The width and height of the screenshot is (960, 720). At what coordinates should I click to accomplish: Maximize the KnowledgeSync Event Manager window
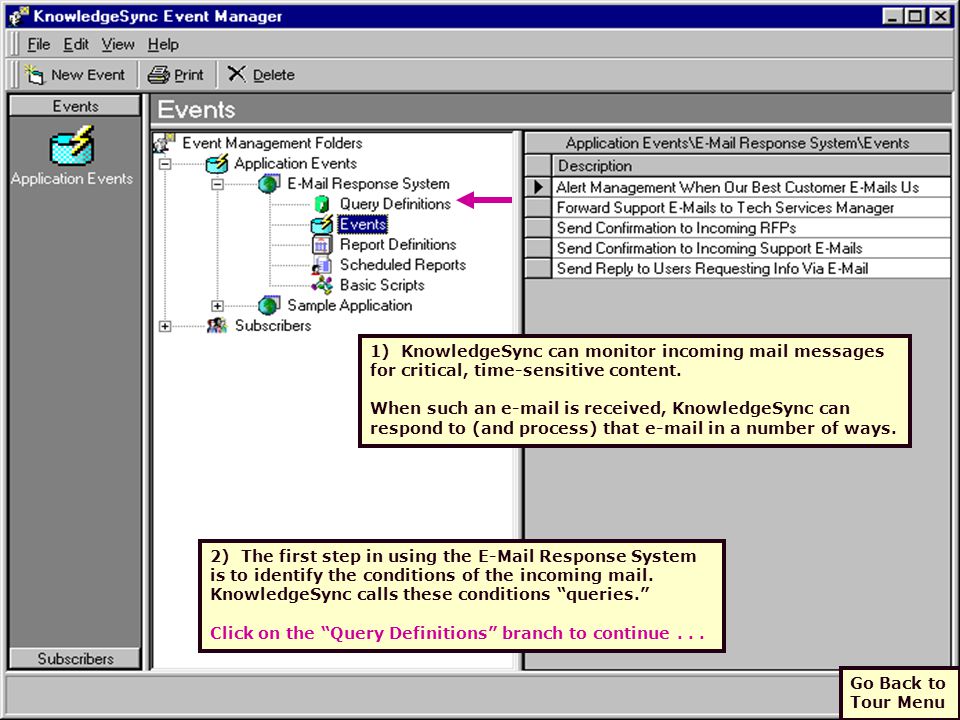coord(915,16)
